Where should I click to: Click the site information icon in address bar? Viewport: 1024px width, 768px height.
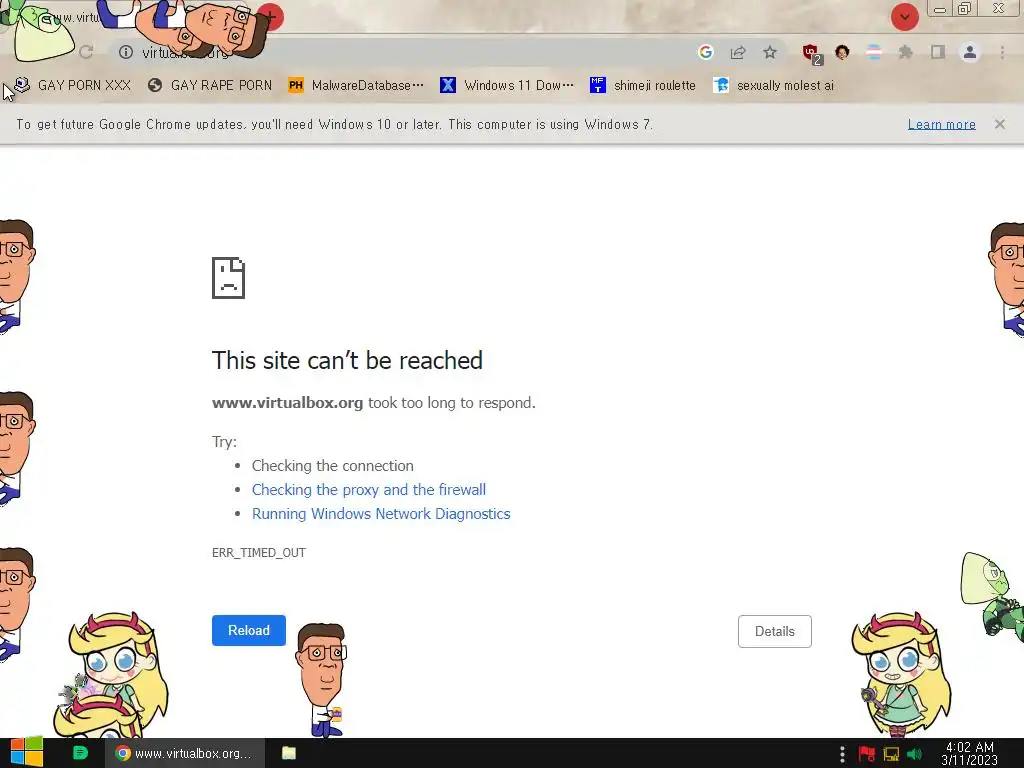point(126,52)
